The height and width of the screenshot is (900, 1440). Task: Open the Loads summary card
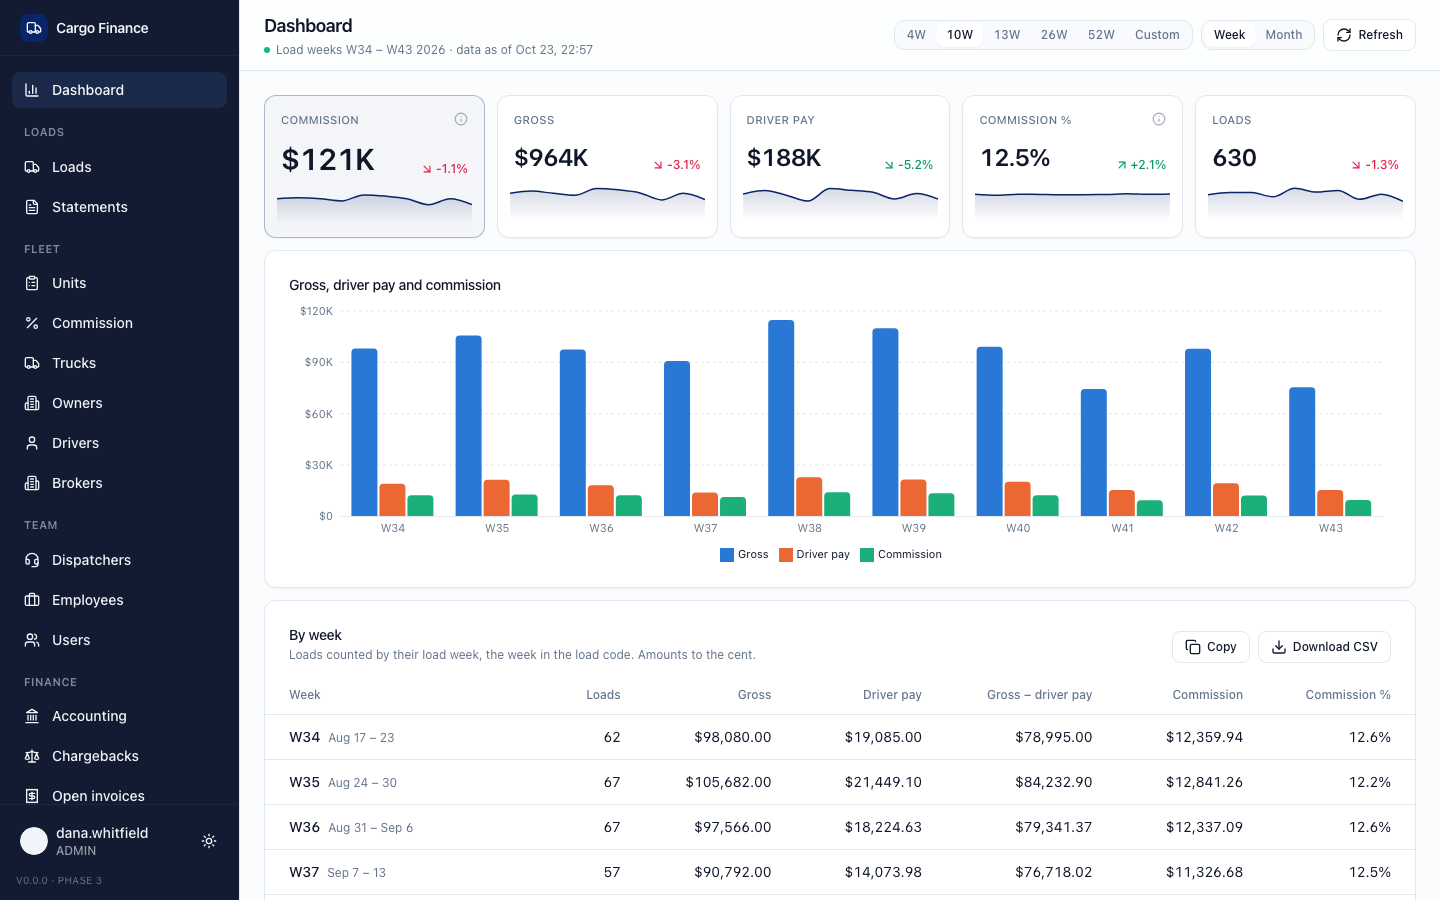1305,166
